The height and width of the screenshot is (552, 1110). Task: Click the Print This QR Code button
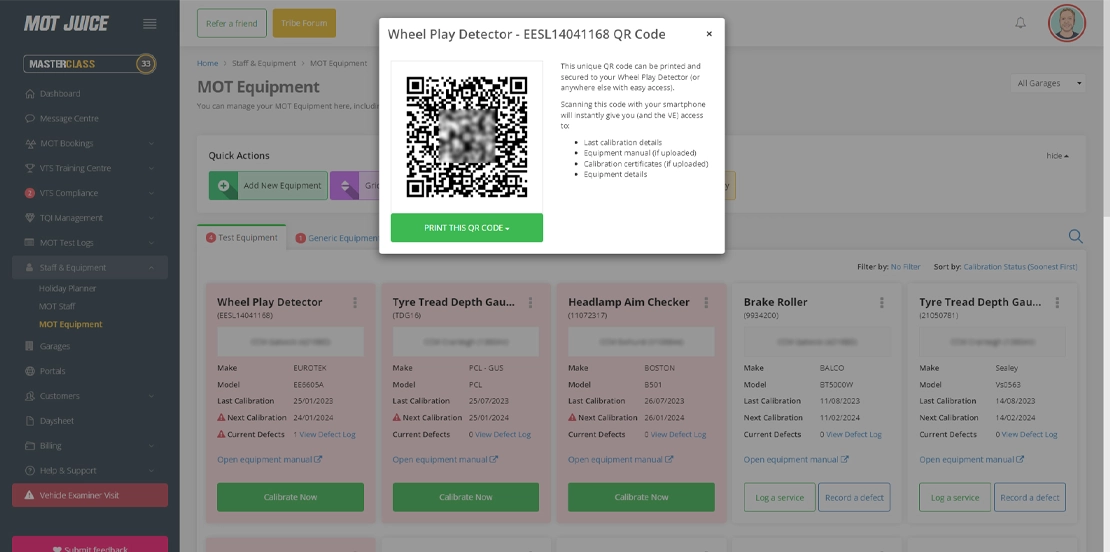pos(467,228)
